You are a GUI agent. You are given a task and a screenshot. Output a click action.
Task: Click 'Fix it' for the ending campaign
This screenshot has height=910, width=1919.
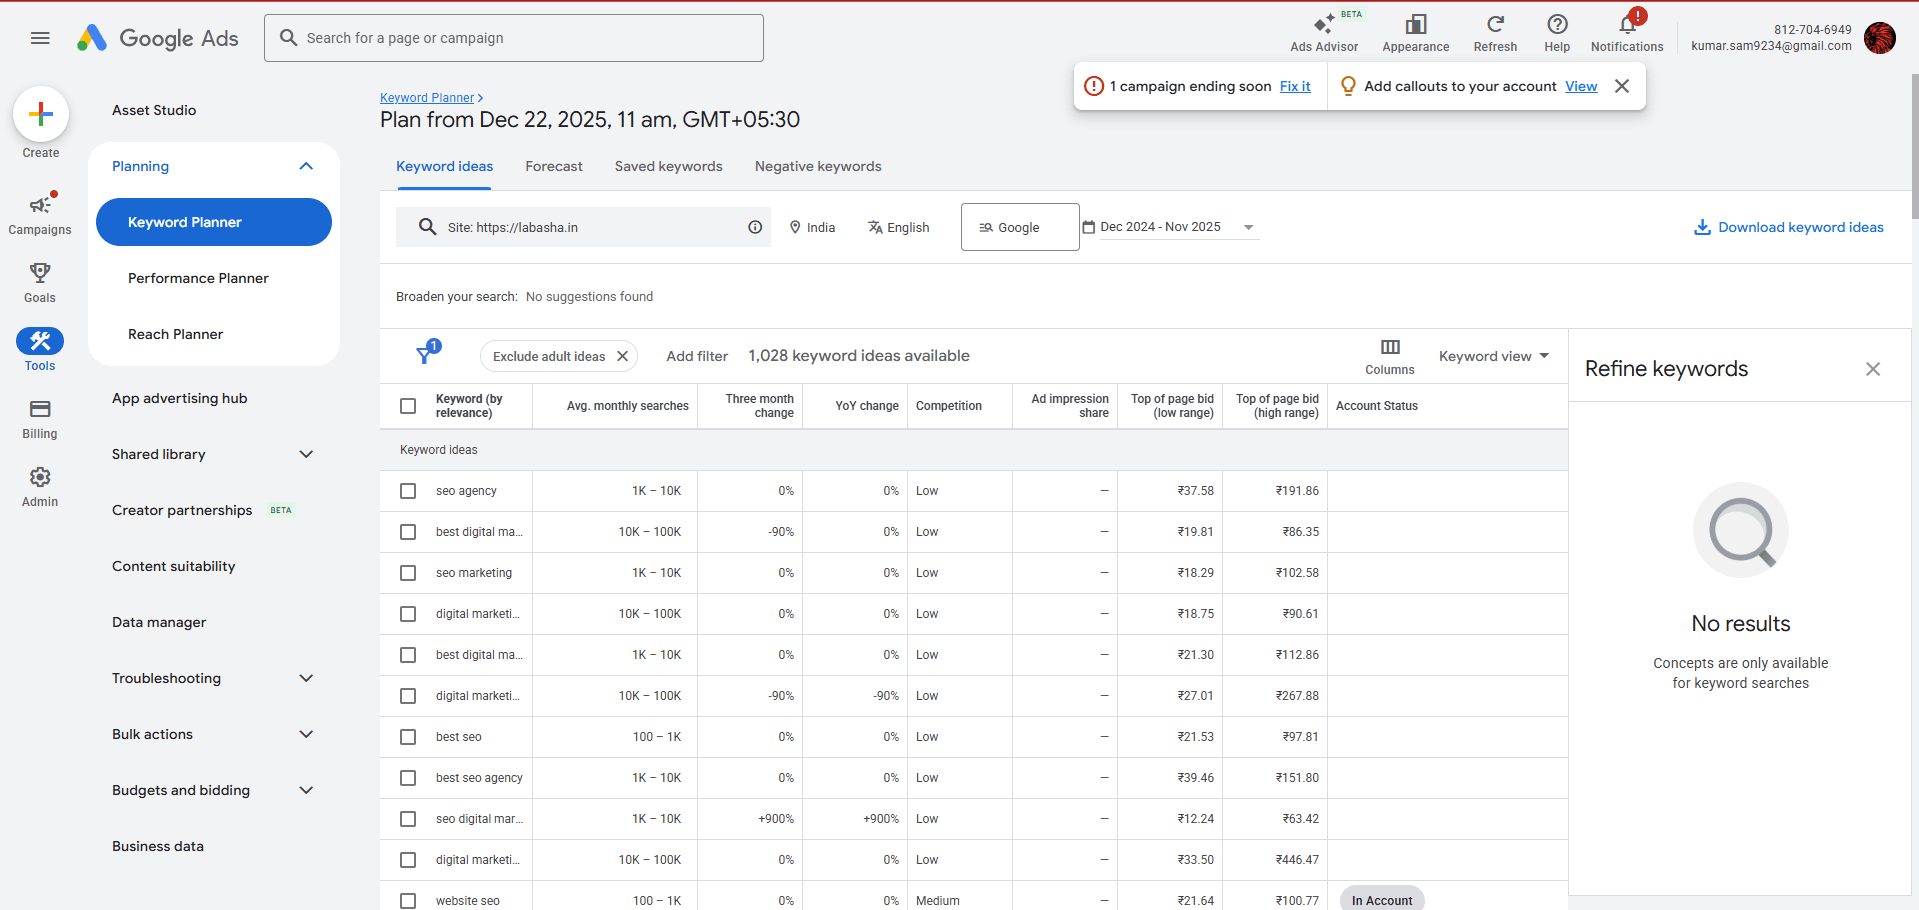pos(1294,86)
